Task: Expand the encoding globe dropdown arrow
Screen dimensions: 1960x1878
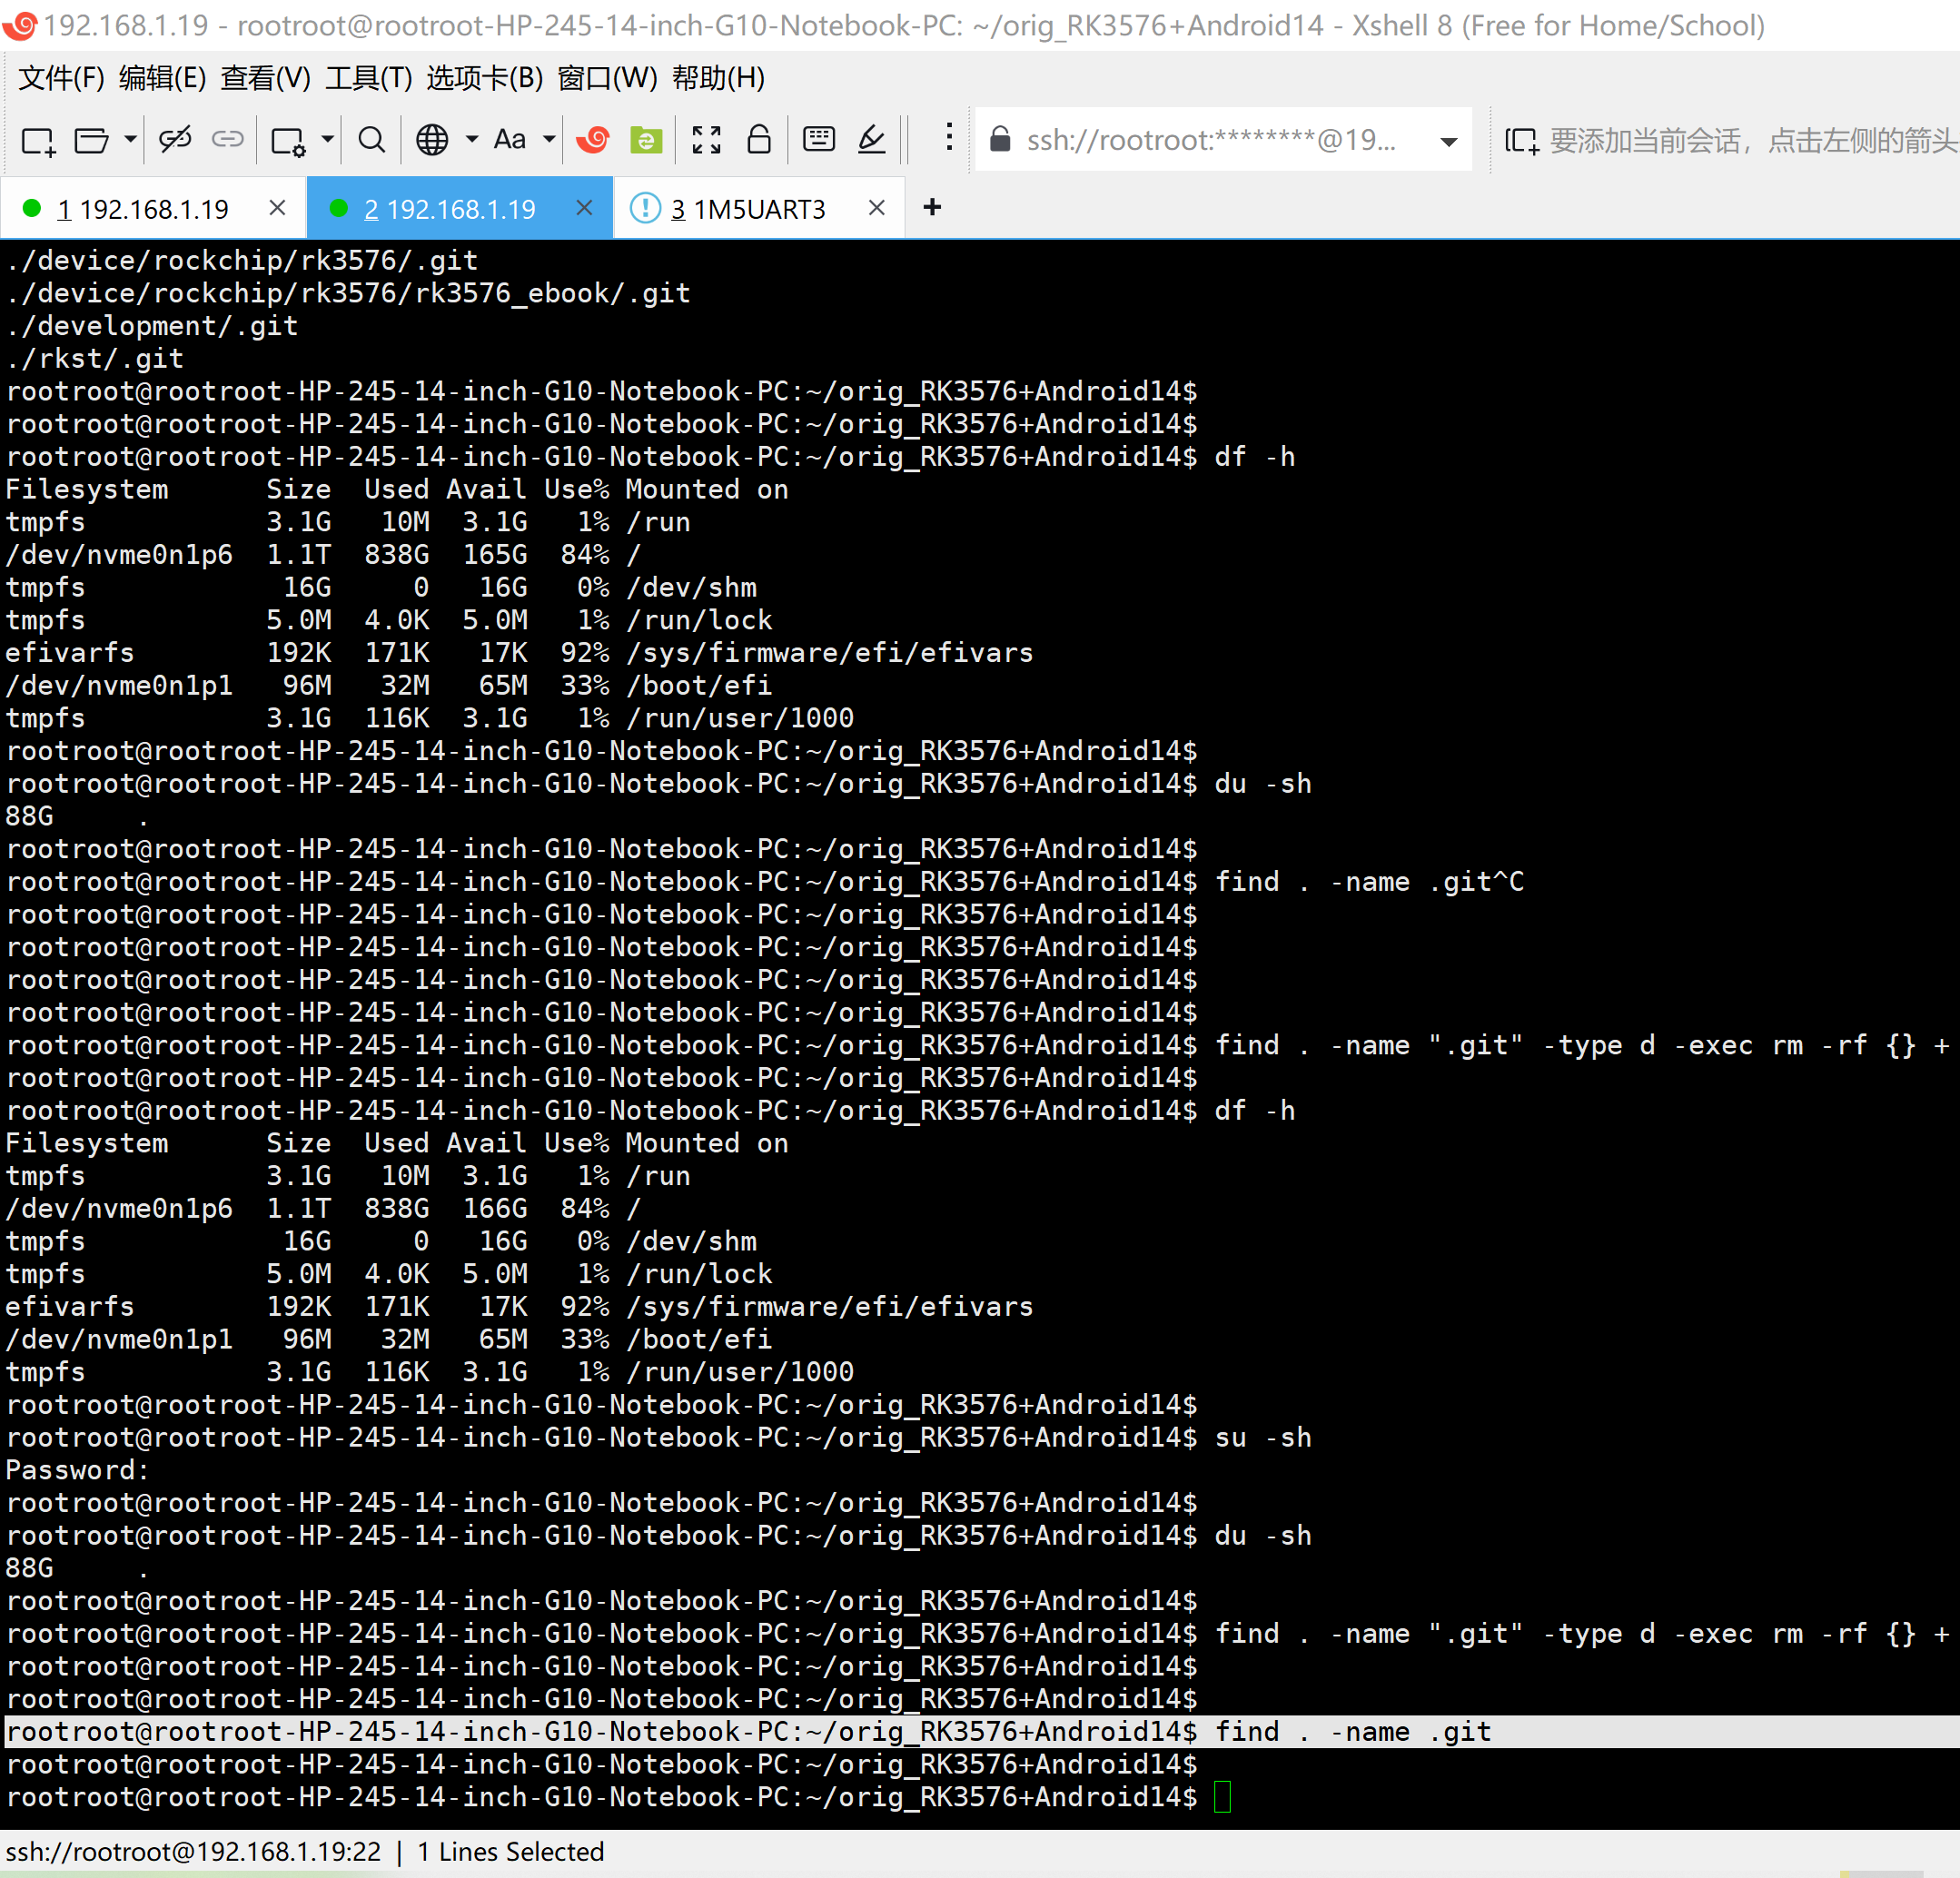Action: (x=472, y=140)
